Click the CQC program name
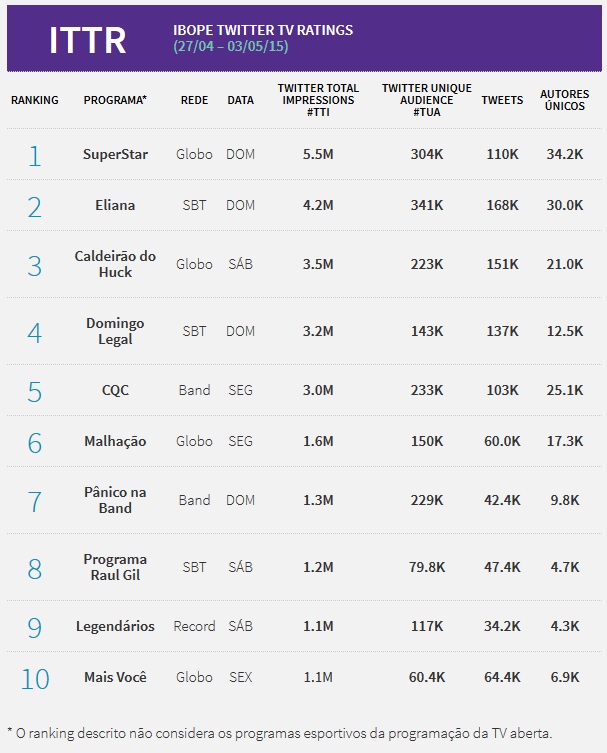The image size is (607, 753). pos(115,390)
